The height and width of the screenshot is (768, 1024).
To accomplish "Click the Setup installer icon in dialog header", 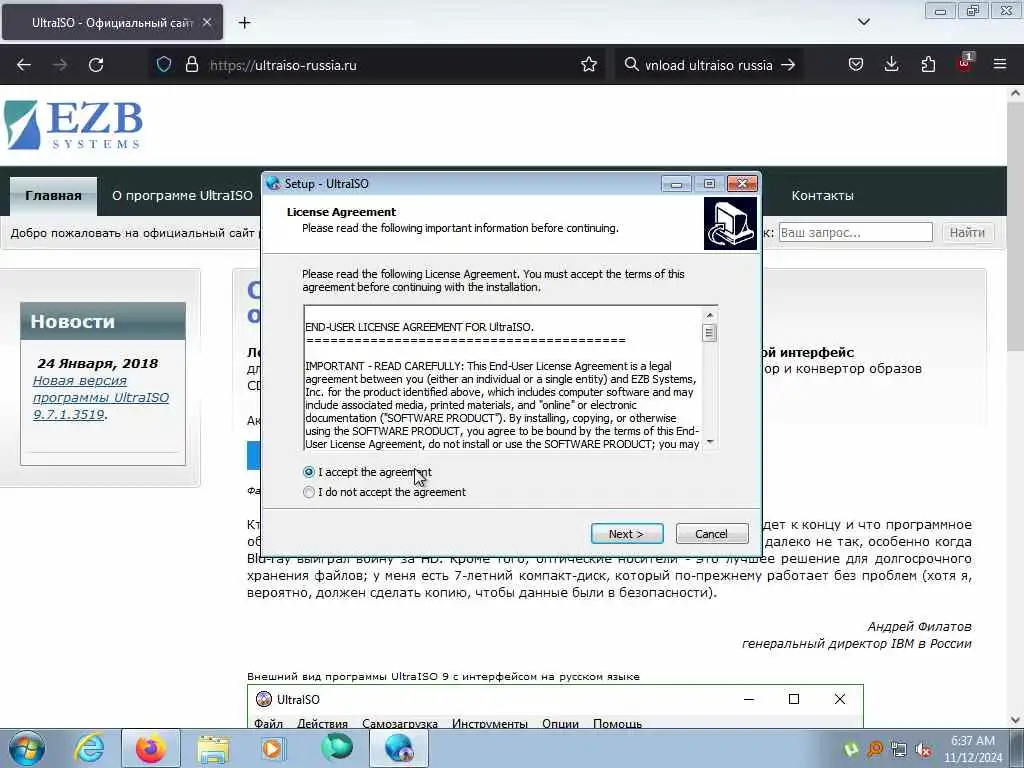I will coord(730,224).
